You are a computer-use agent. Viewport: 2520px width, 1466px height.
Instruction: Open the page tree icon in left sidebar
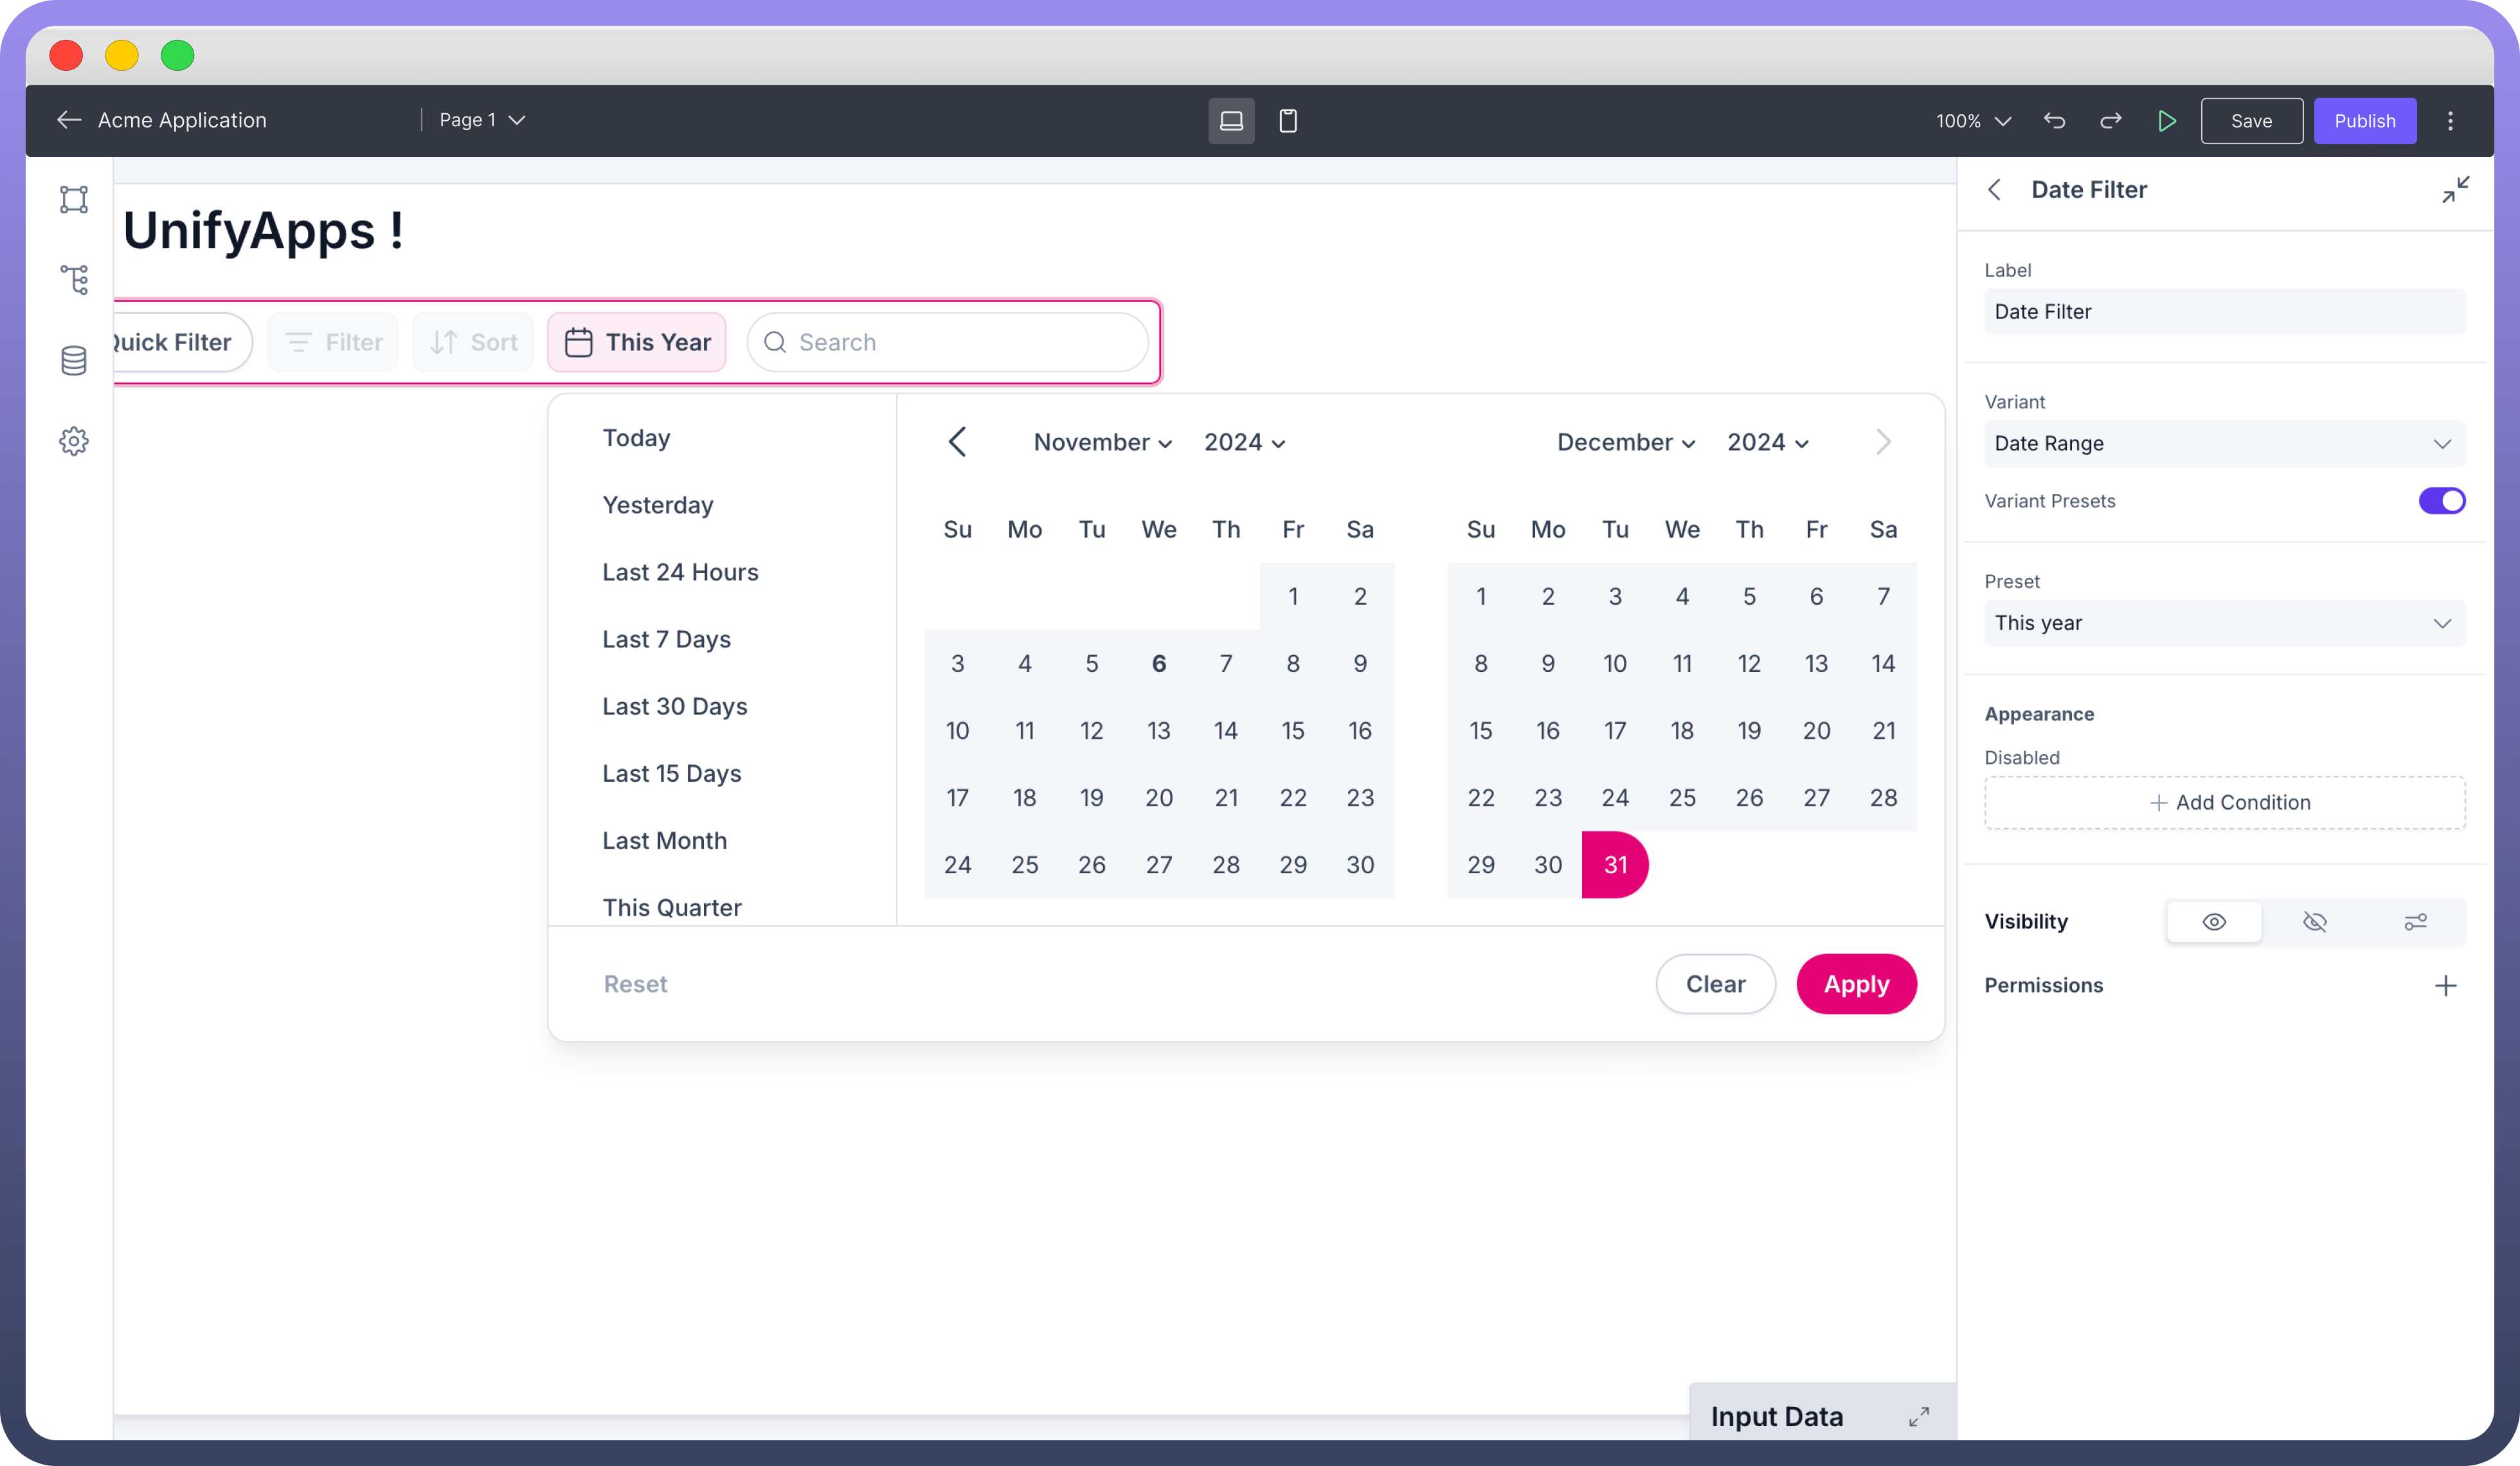tap(74, 280)
